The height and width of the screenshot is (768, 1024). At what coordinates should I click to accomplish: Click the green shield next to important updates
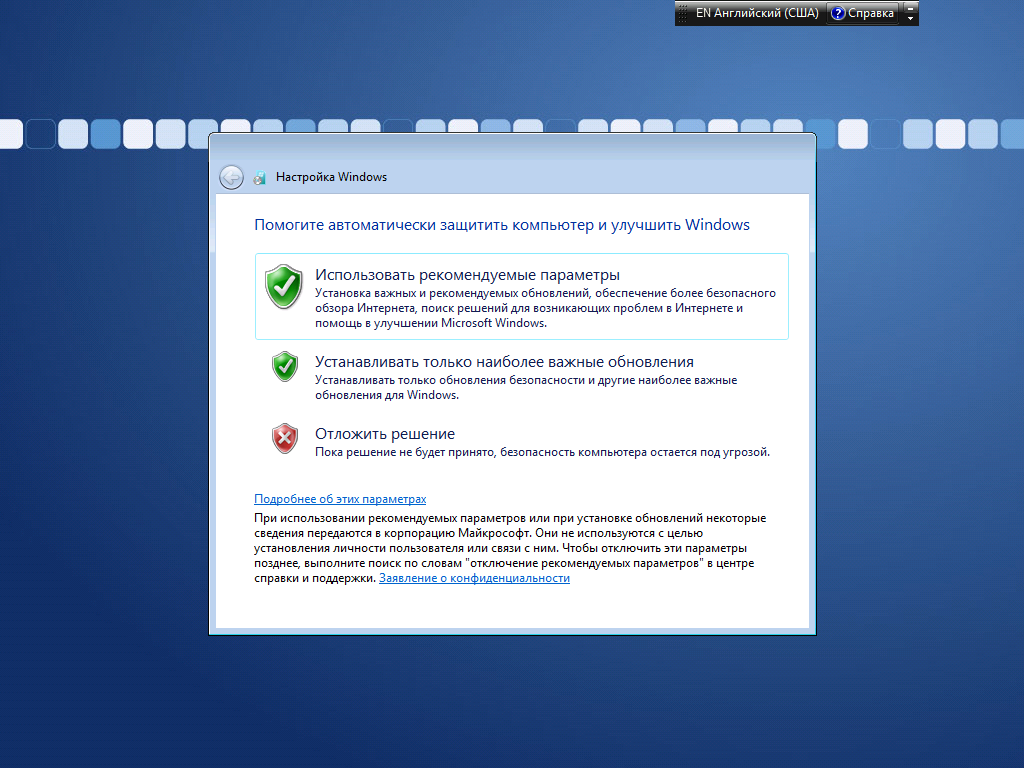pyautogui.click(x=285, y=366)
